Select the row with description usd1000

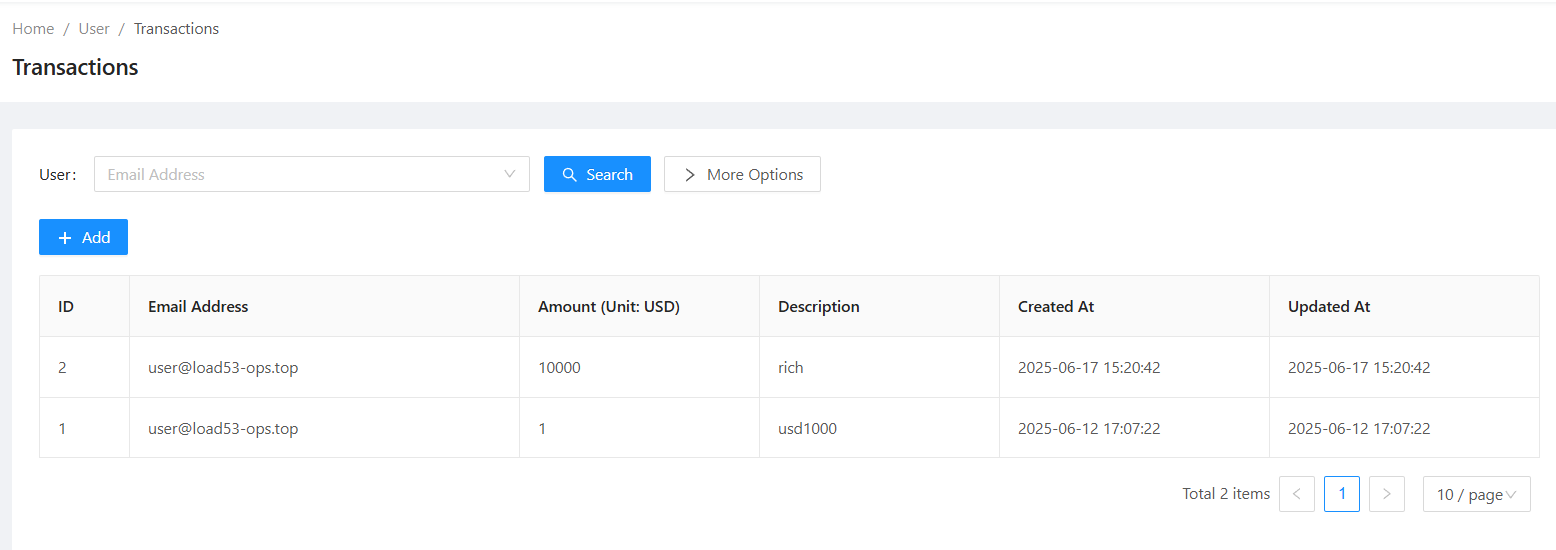[807, 429]
